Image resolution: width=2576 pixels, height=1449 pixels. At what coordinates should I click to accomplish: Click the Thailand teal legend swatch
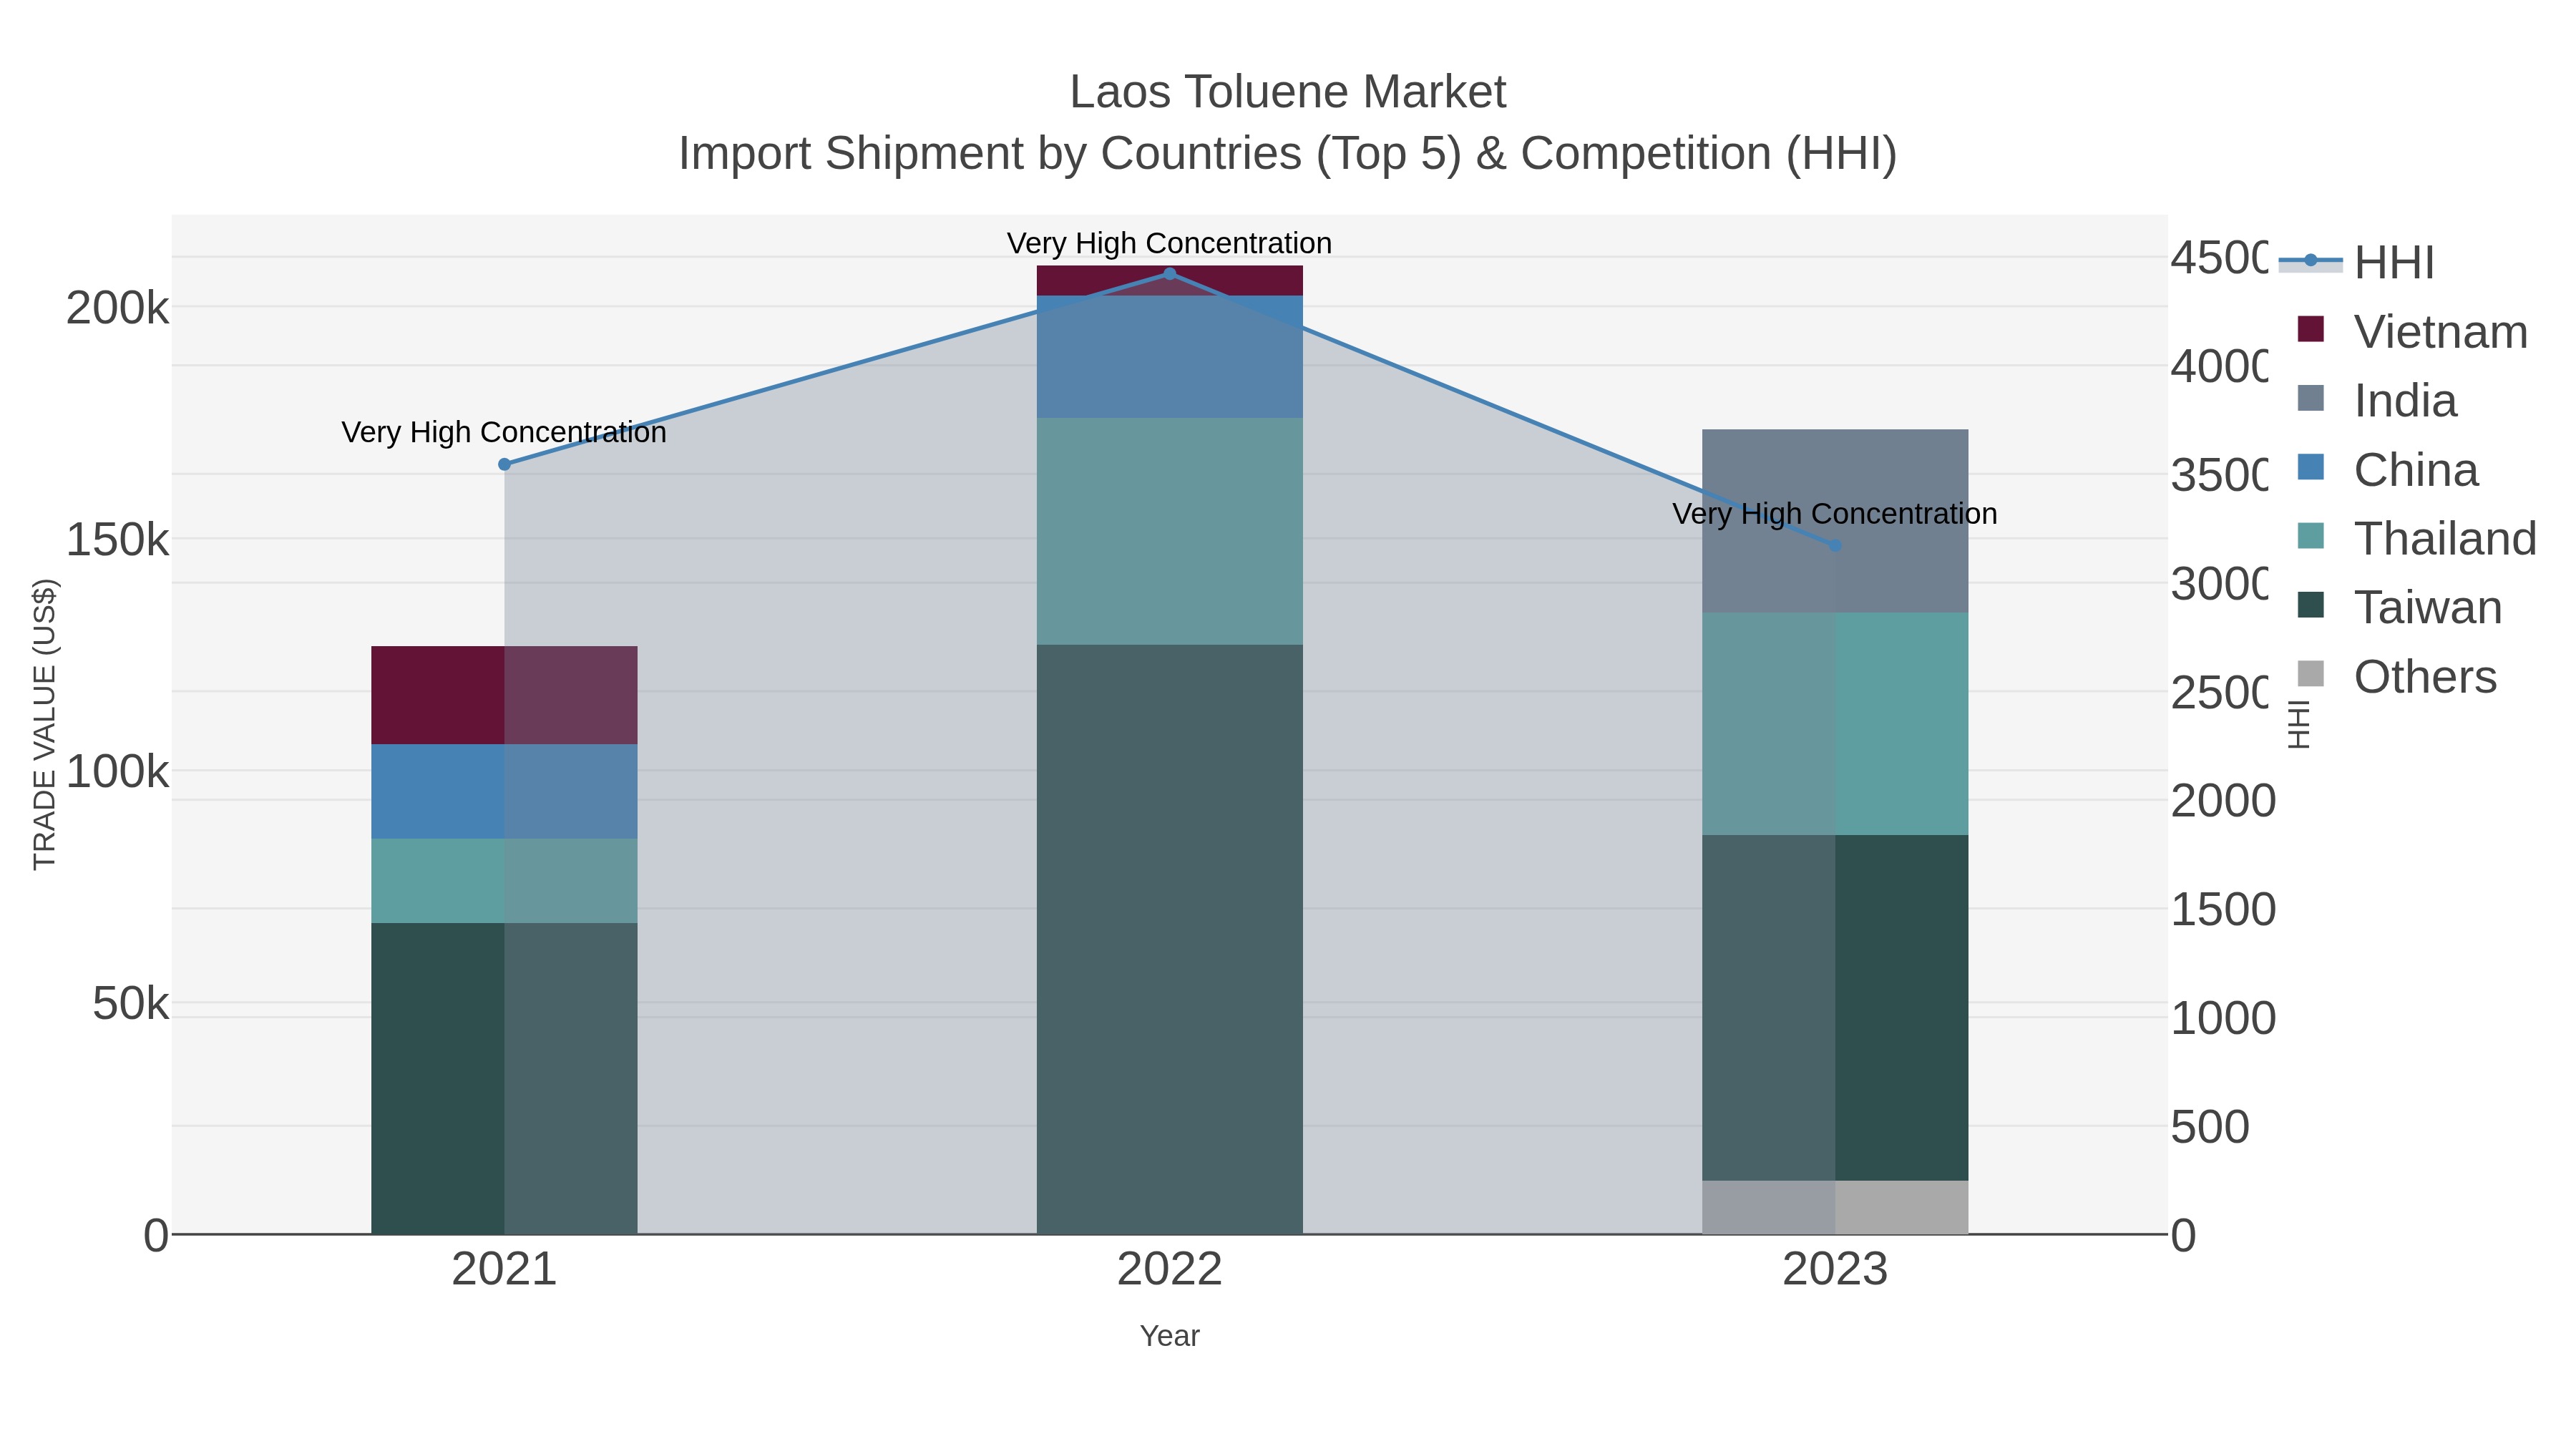2311,535
